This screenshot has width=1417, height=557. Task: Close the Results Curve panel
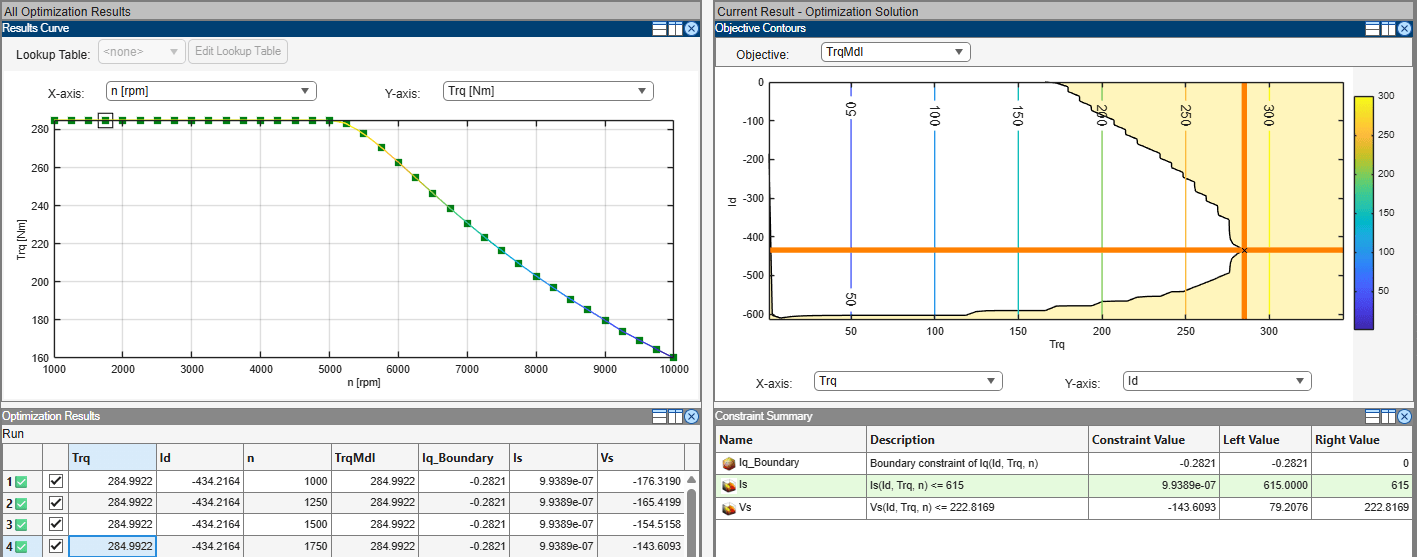[691, 28]
